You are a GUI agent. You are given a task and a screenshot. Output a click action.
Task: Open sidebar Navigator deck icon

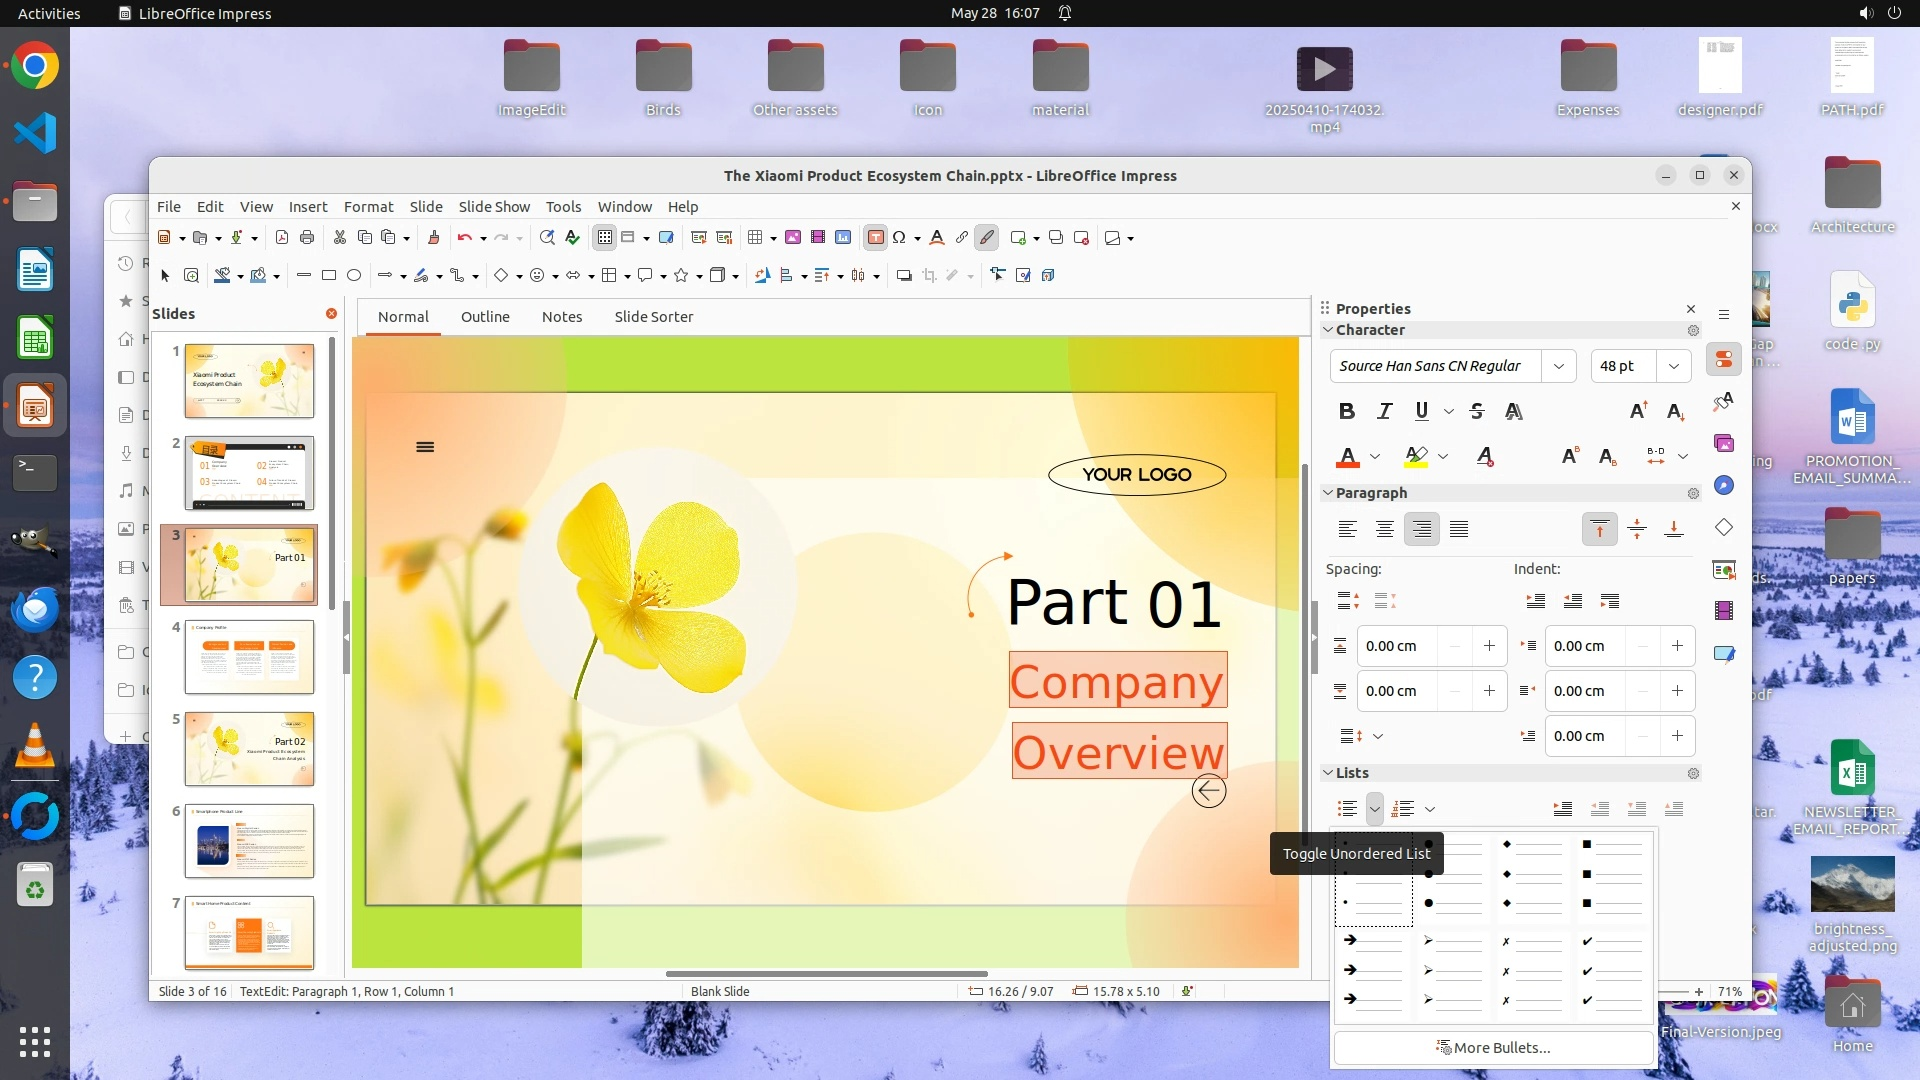(x=1724, y=485)
